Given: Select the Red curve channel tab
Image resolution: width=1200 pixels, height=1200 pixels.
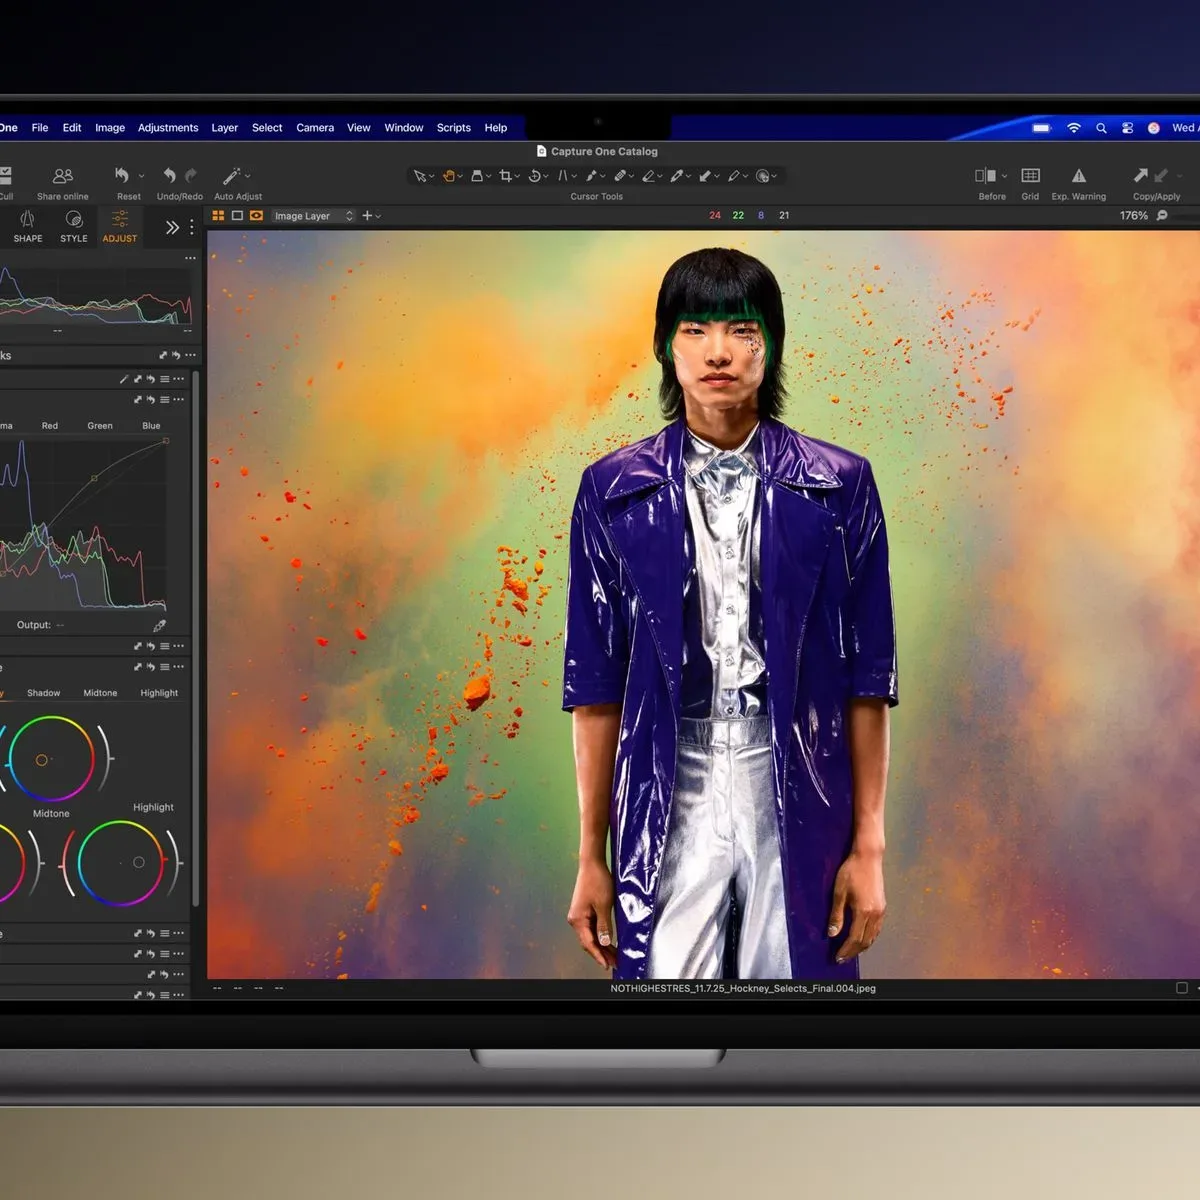Looking at the screenshot, I should coord(50,426).
